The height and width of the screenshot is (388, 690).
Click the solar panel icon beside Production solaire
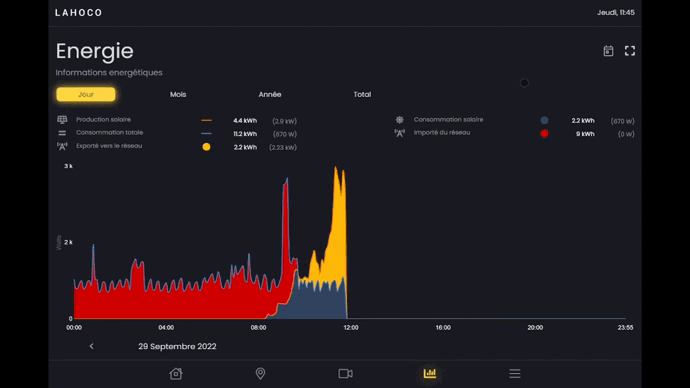point(62,120)
